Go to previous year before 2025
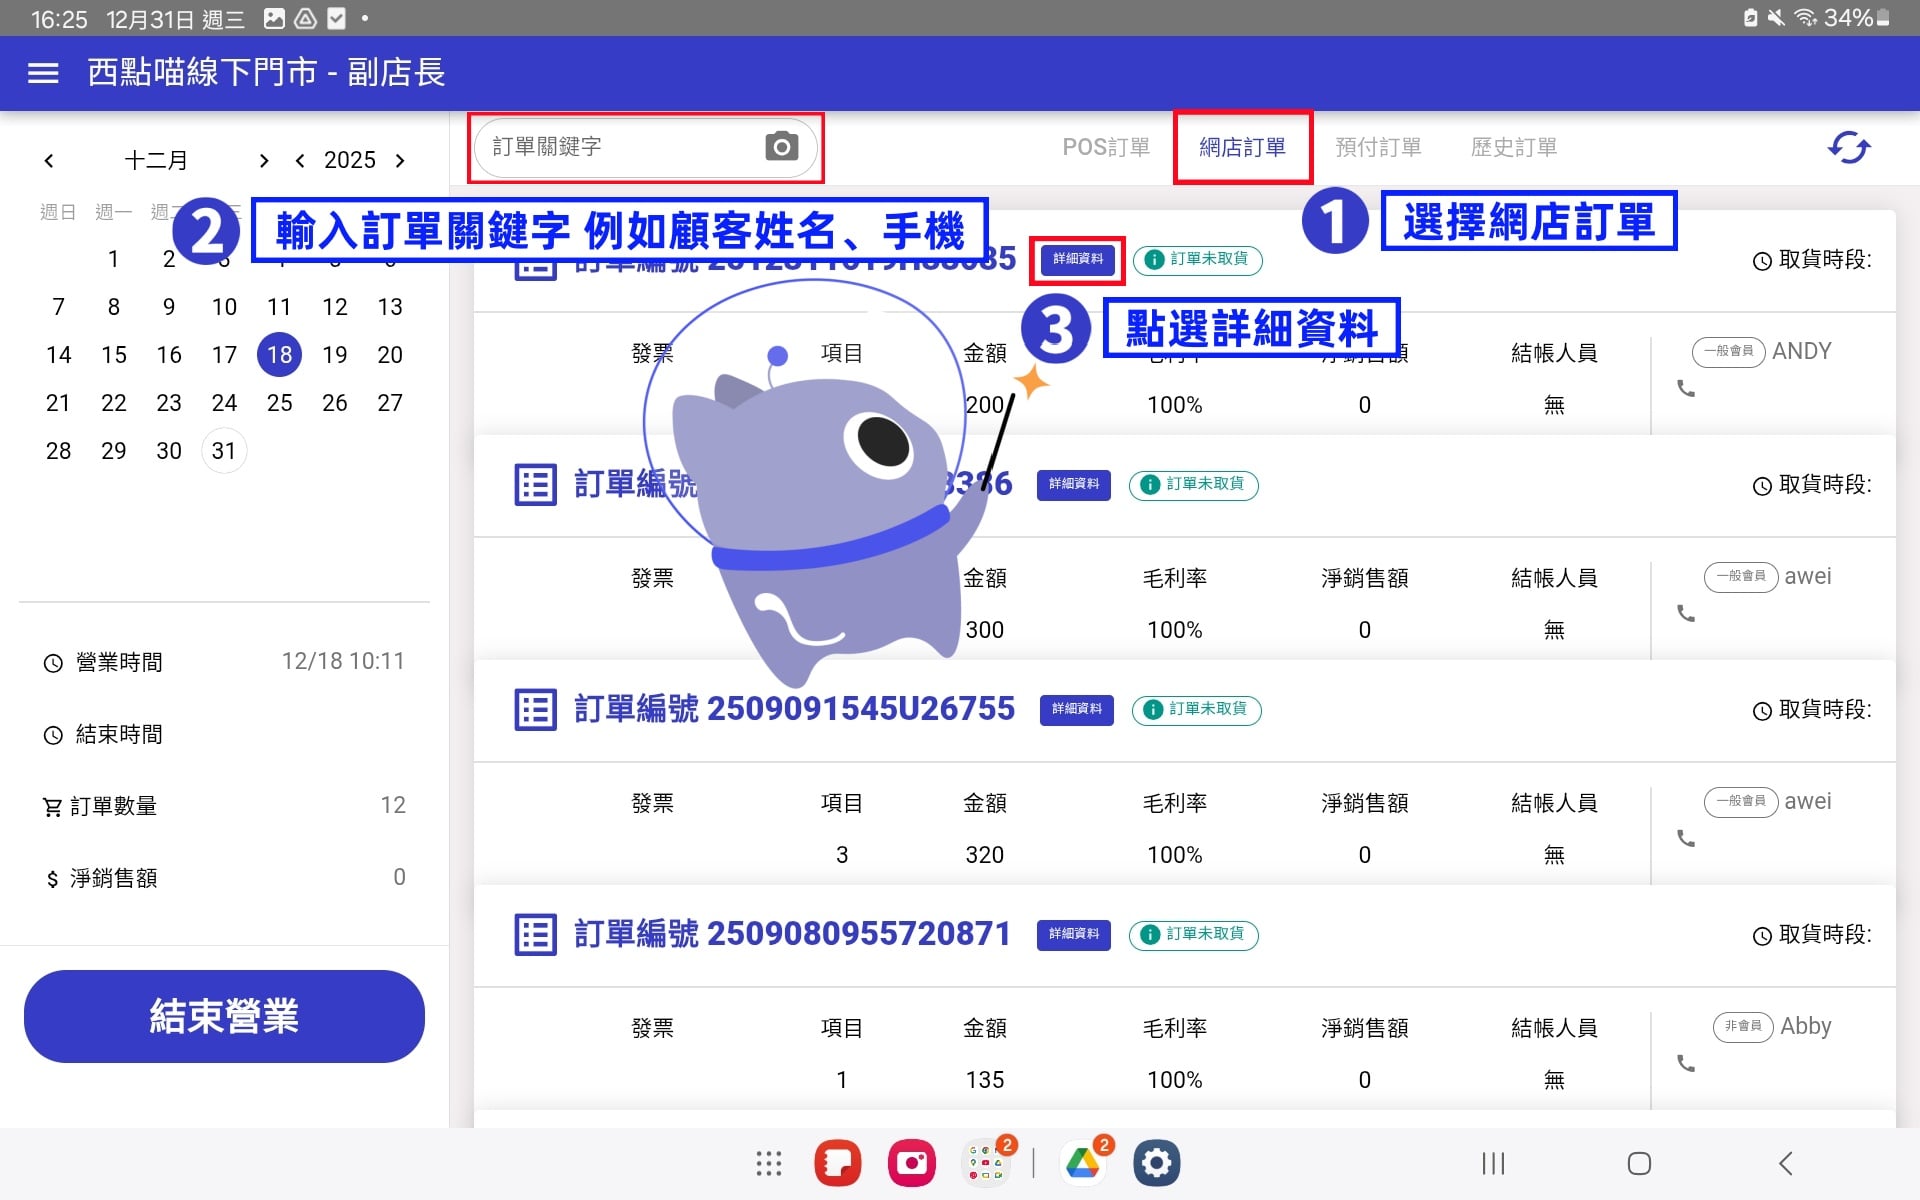Viewport: 1920px width, 1200px height. click(x=300, y=160)
